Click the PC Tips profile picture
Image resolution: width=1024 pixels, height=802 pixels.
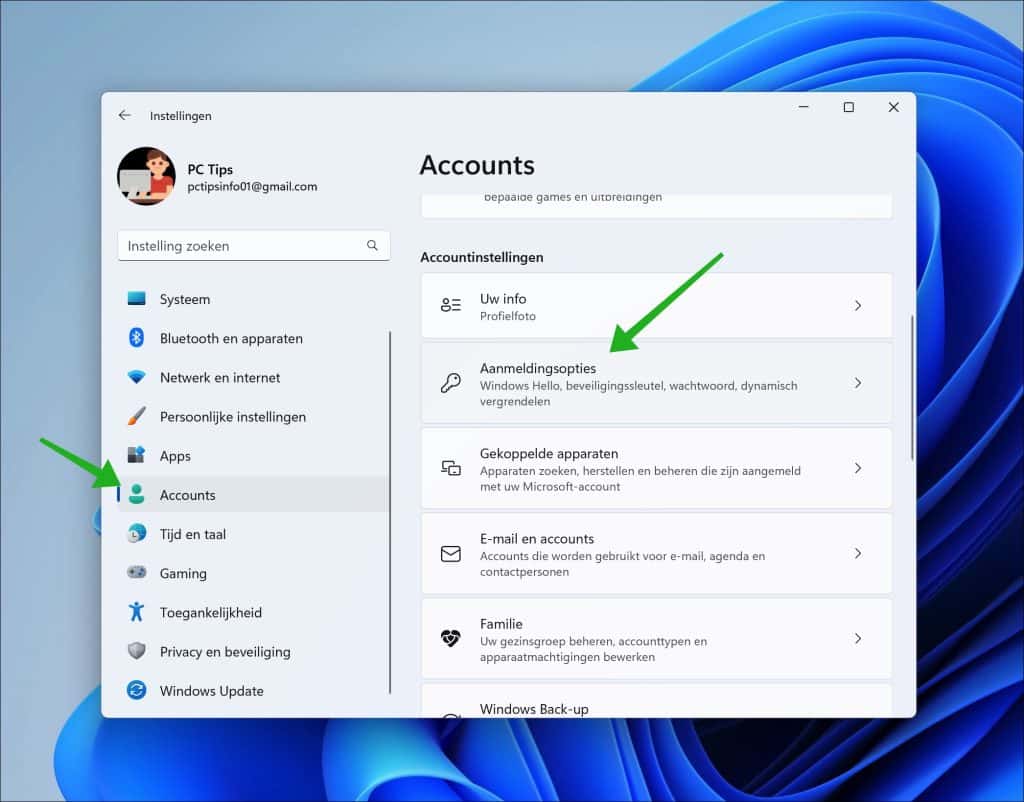tap(146, 176)
